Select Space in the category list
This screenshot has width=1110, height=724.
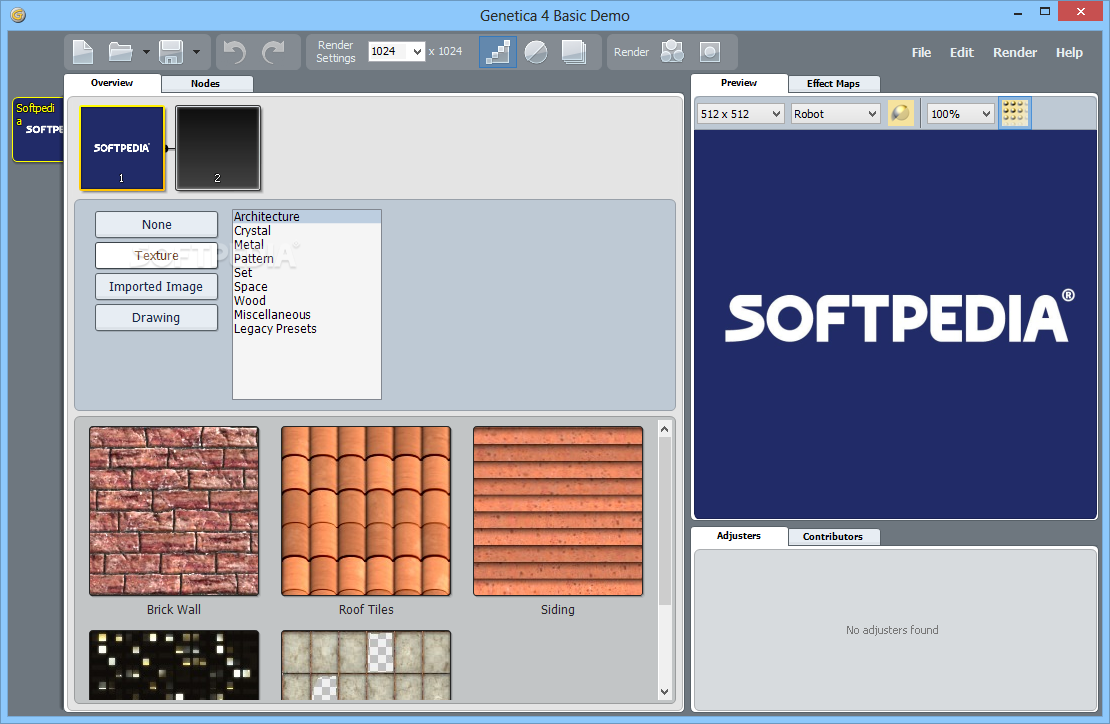(x=307, y=287)
